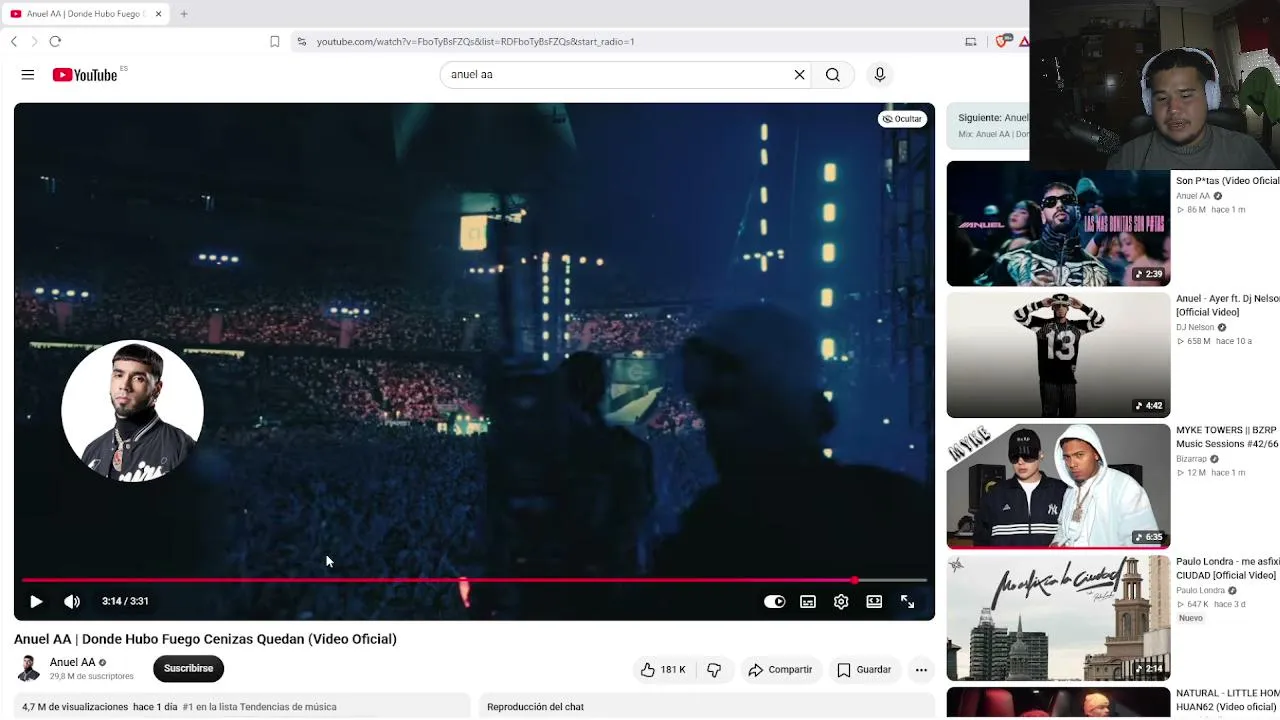
Task: Expand description at '4,7 M de visualizaciones'
Action: click(75, 707)
